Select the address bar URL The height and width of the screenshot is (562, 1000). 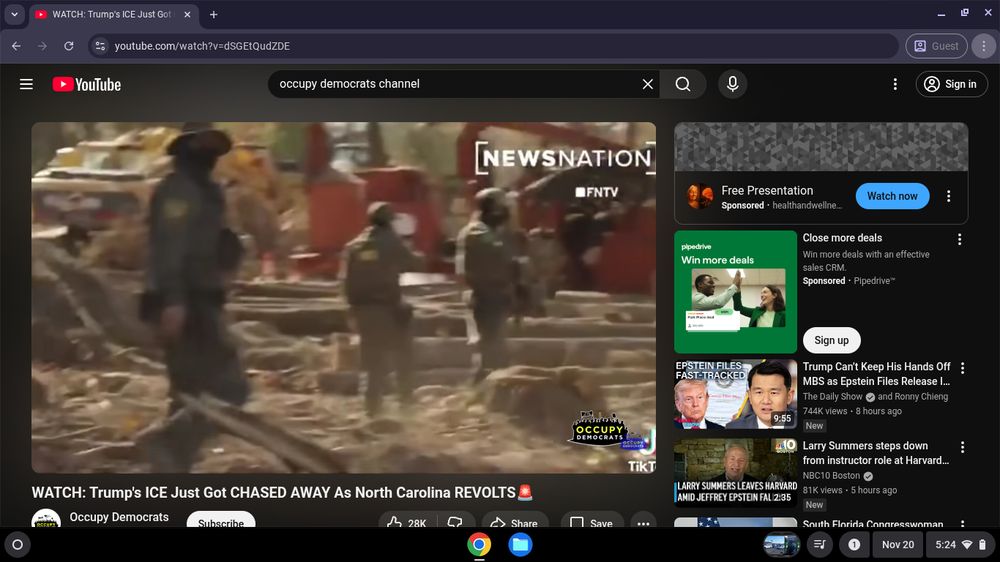click(x=202, y=46)
